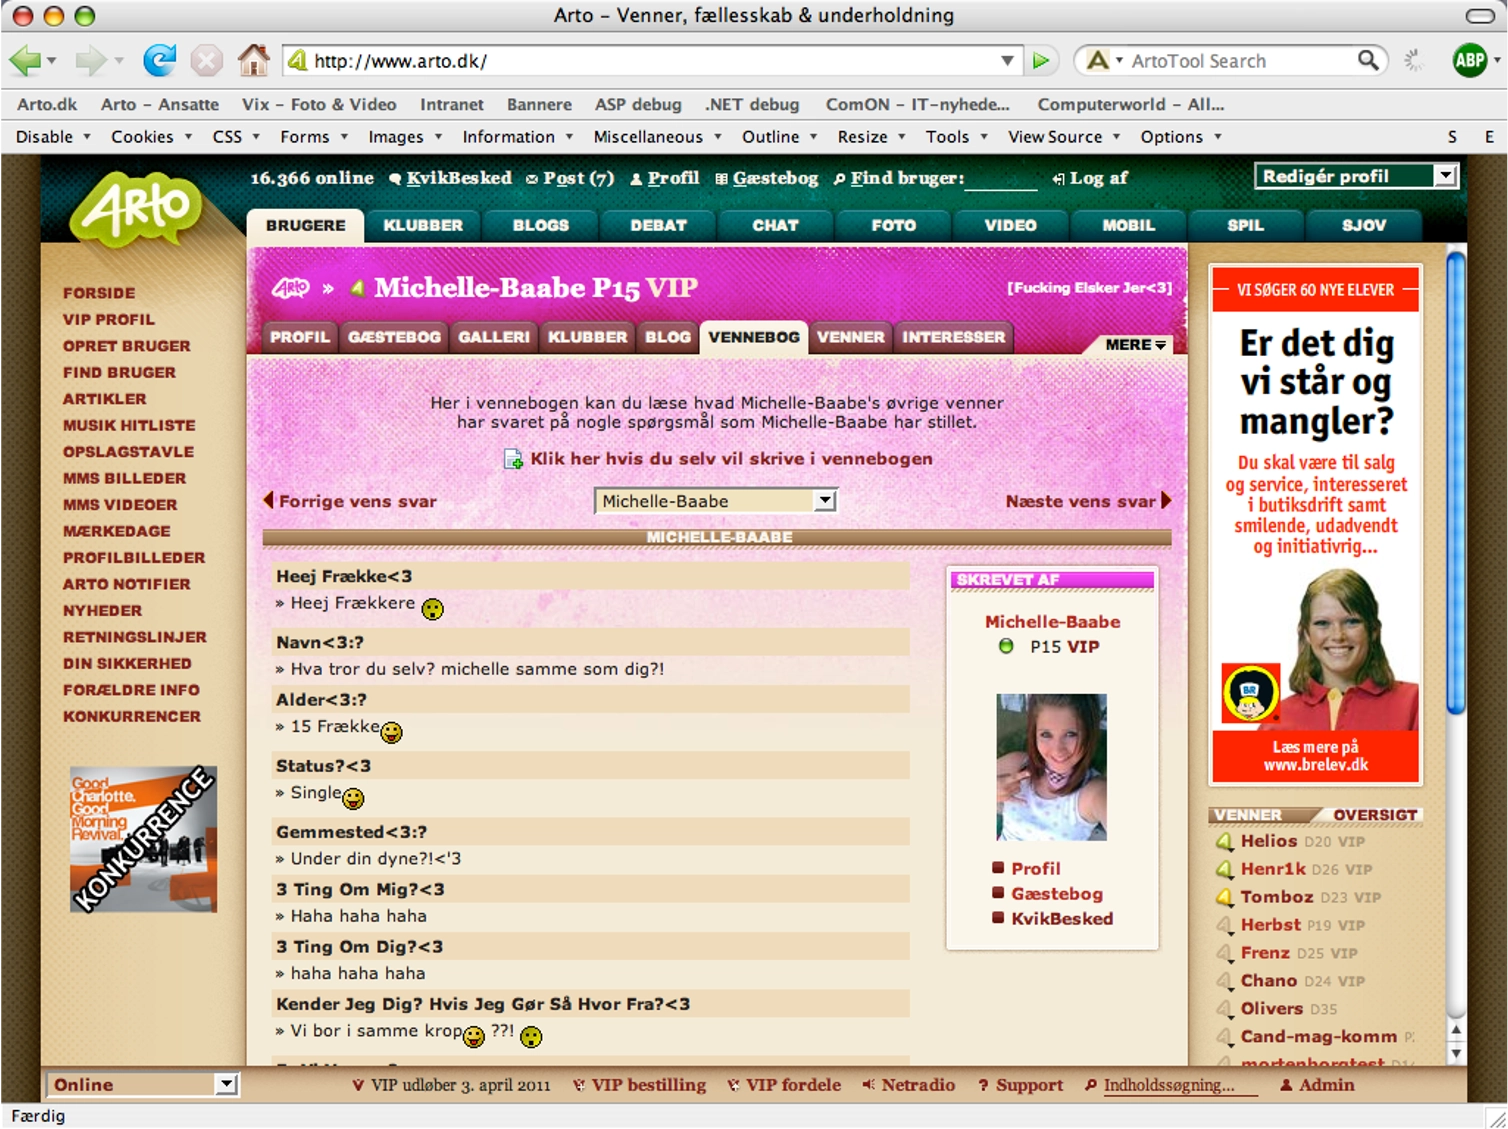Click the search magnifier in ArtoTool Search
Screen dimensions: 1508x1129
[x=1367, y=60]
